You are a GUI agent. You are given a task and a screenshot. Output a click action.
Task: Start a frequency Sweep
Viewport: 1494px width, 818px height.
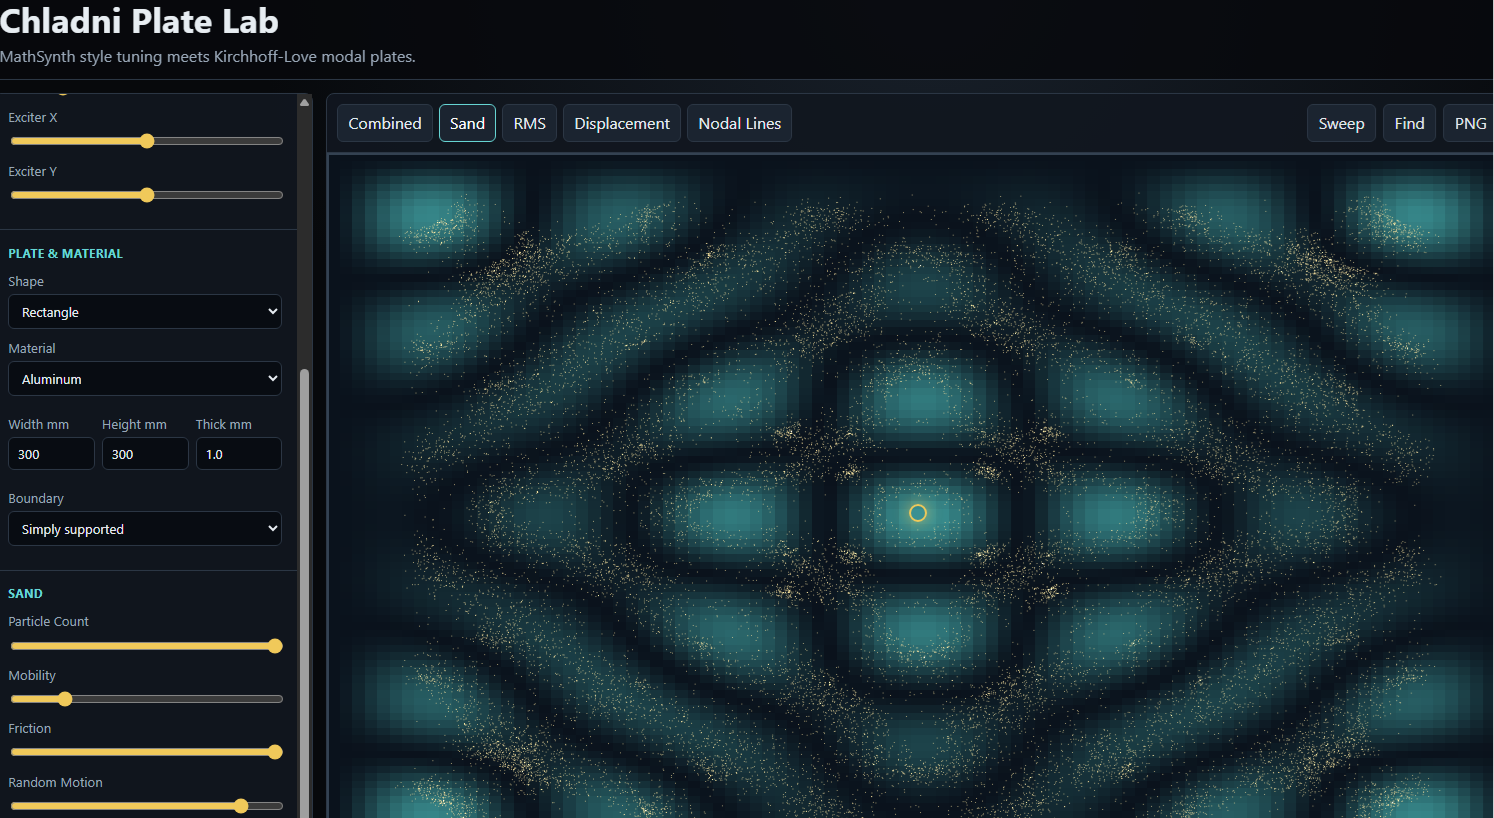(1341, 123)
